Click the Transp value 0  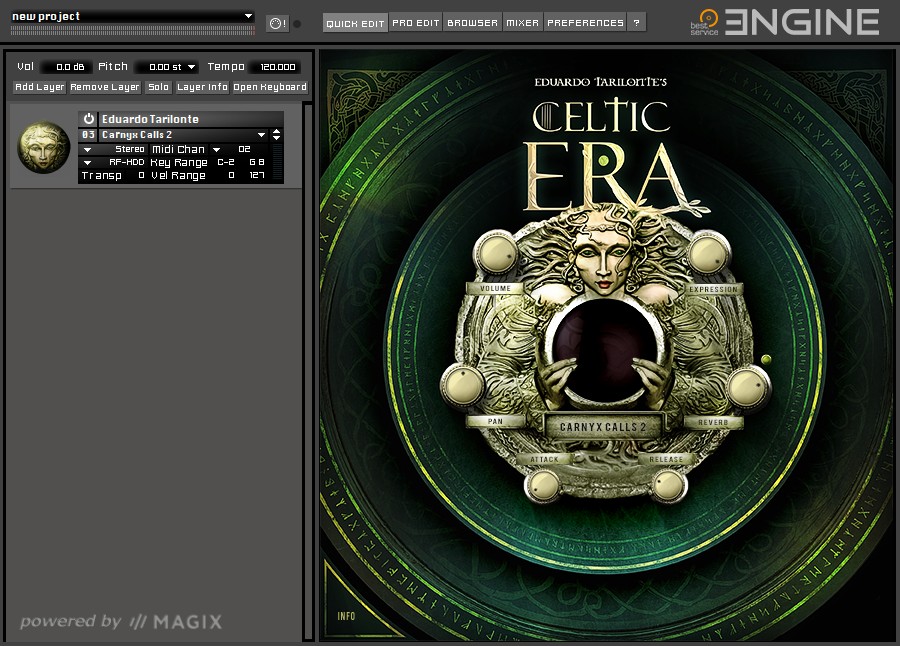(141, 176)
